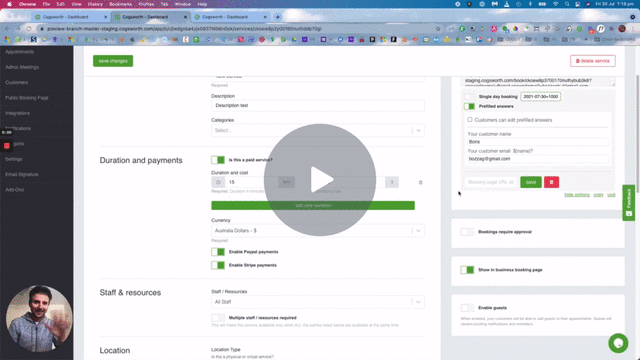Open the Staff / Resources dropdown
Viewport: 640px width, 360px height.
[318, 302]
